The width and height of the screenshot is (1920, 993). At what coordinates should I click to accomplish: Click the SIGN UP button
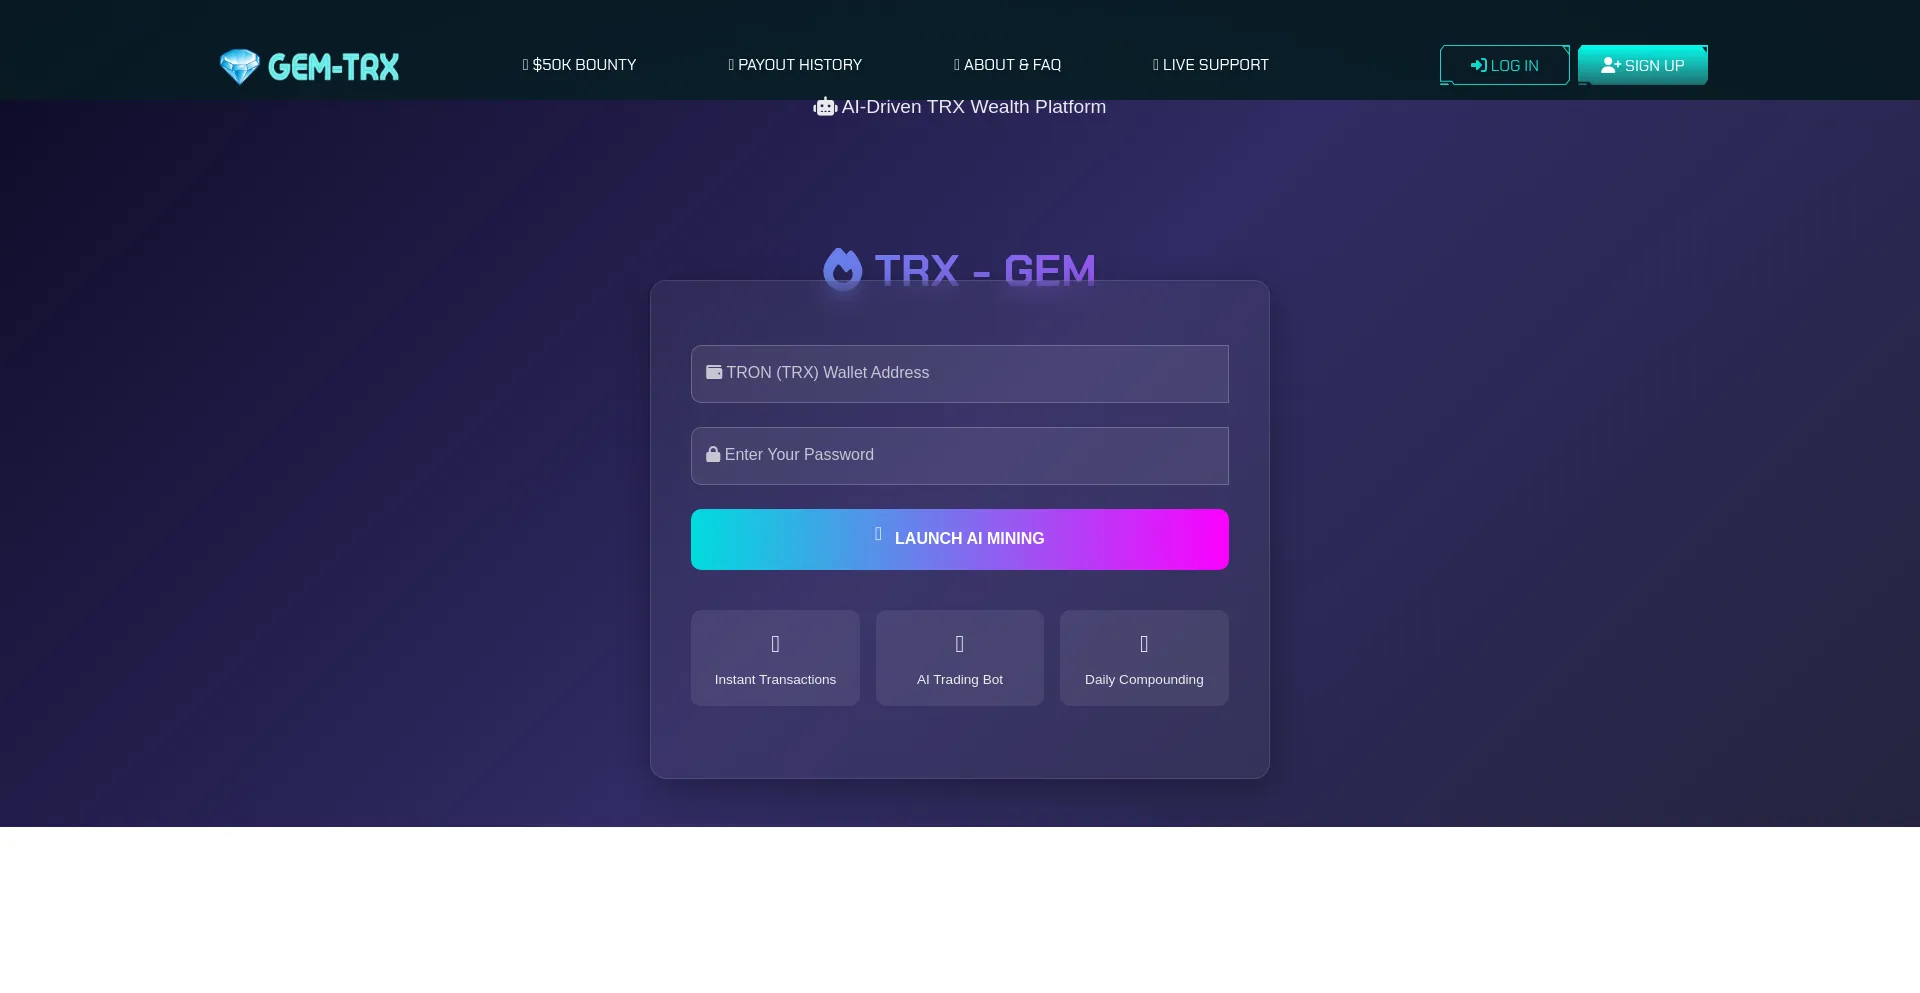coord(1643,65)
